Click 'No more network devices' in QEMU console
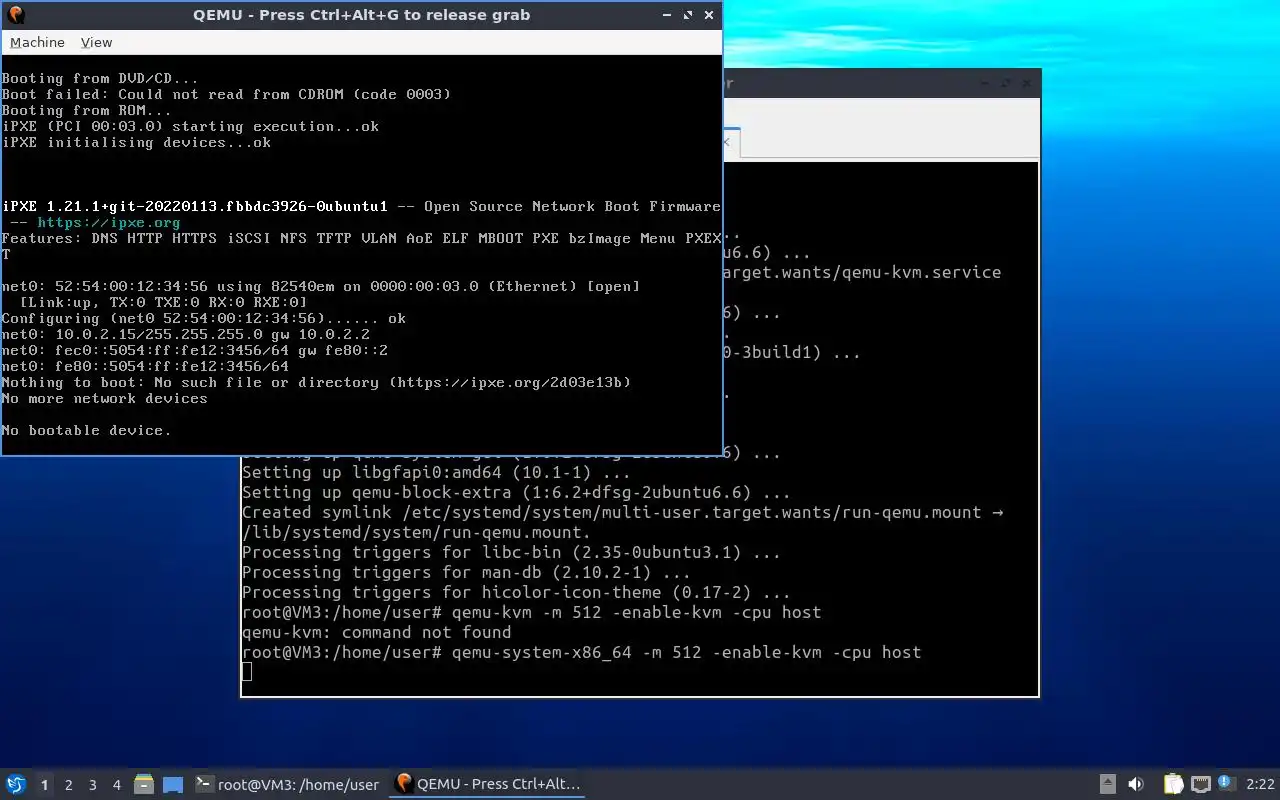This screenshot has width=1280, height=800. pos(105,398)
